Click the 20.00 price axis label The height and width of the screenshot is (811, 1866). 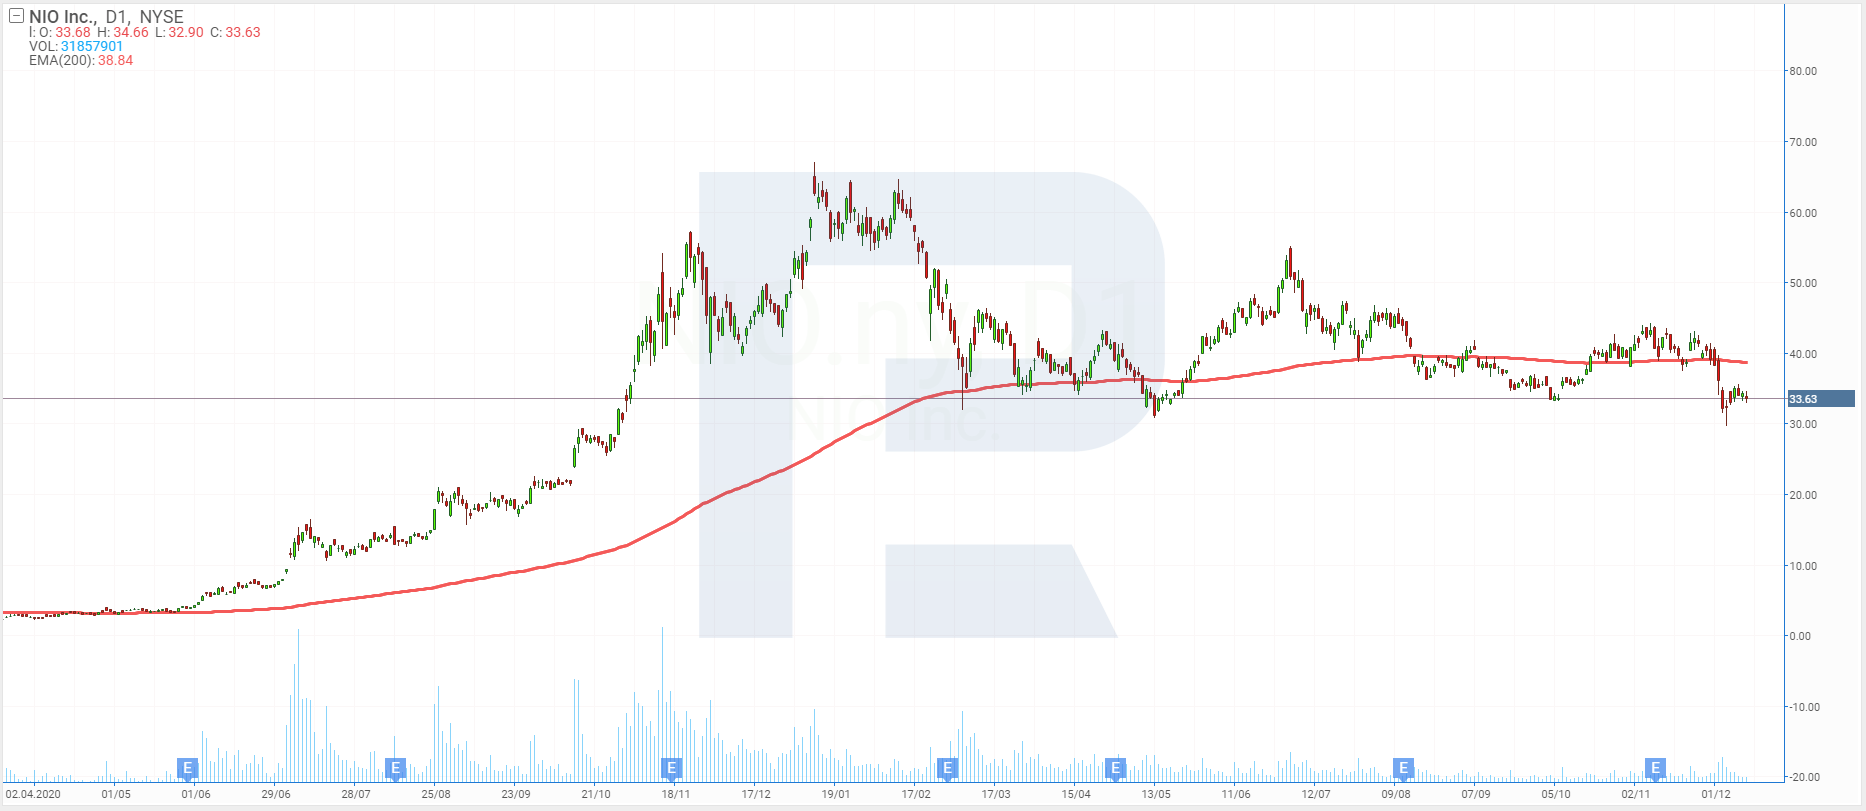[1803, 495]
